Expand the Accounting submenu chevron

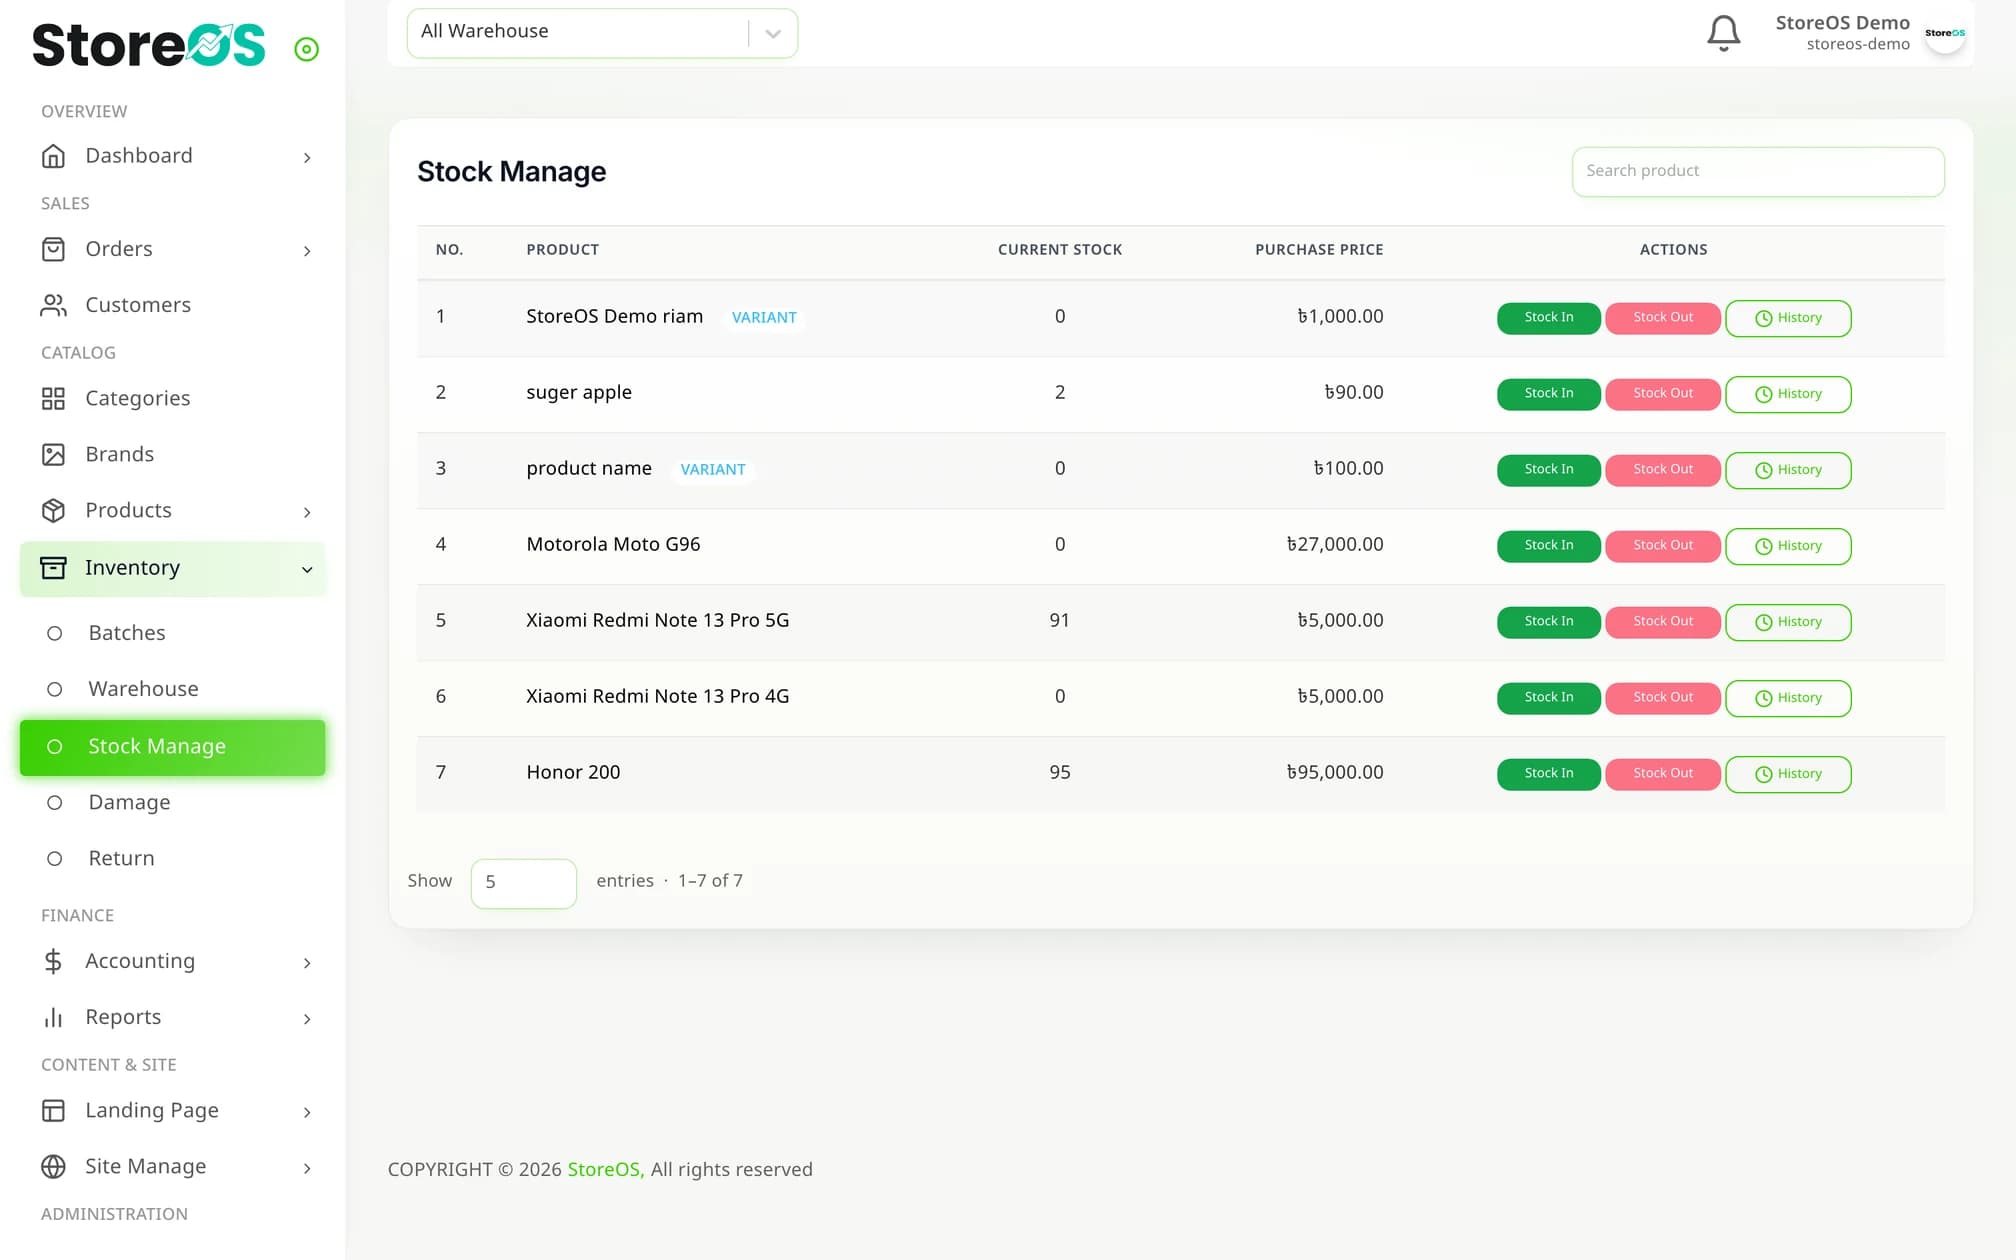307,963
